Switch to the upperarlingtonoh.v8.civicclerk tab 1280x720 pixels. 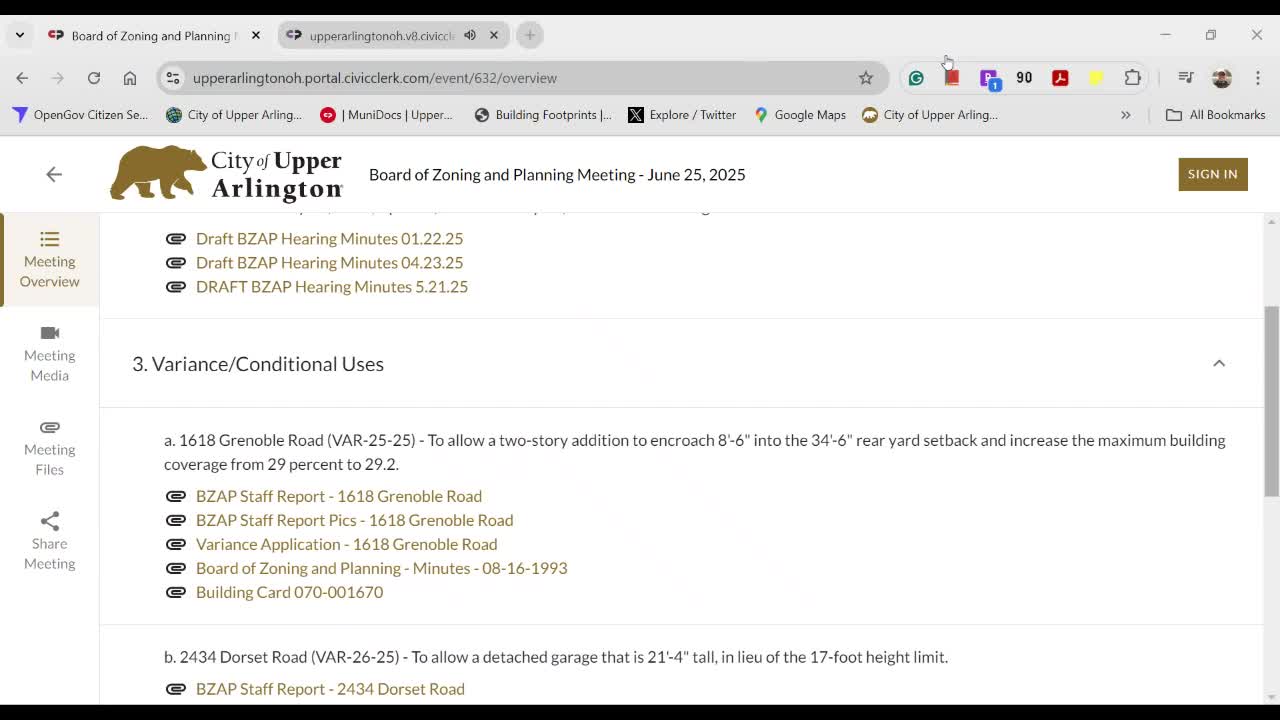pyautogui.click(x=380, y=35)
